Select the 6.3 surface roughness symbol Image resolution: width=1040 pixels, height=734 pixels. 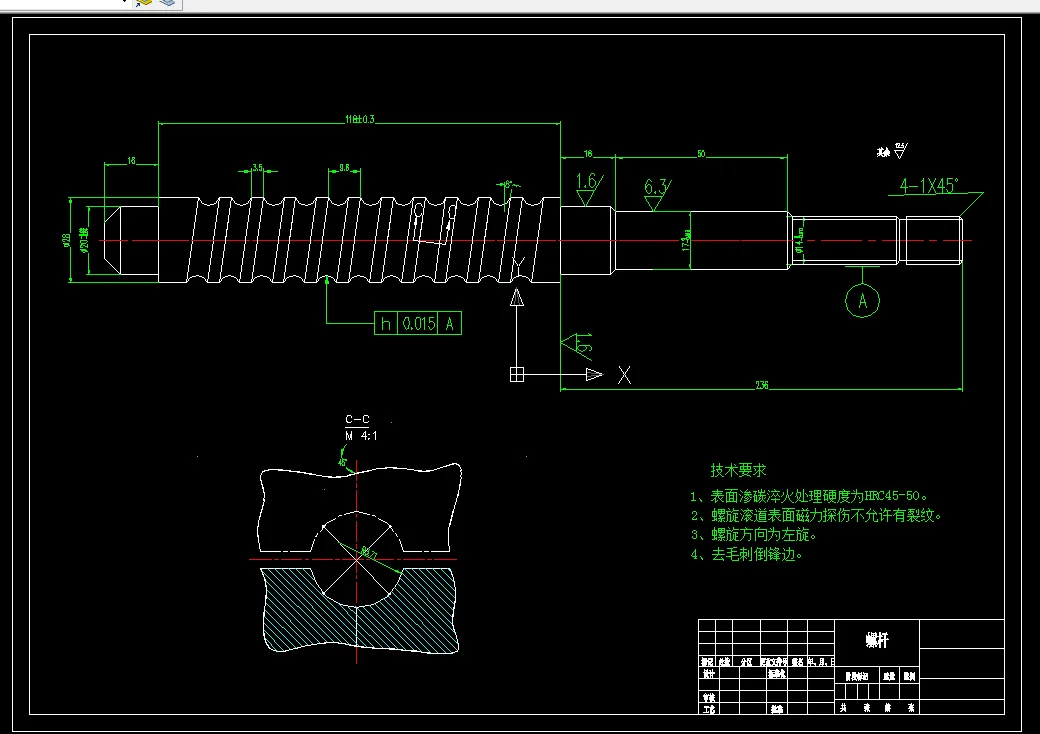(657, 195)
